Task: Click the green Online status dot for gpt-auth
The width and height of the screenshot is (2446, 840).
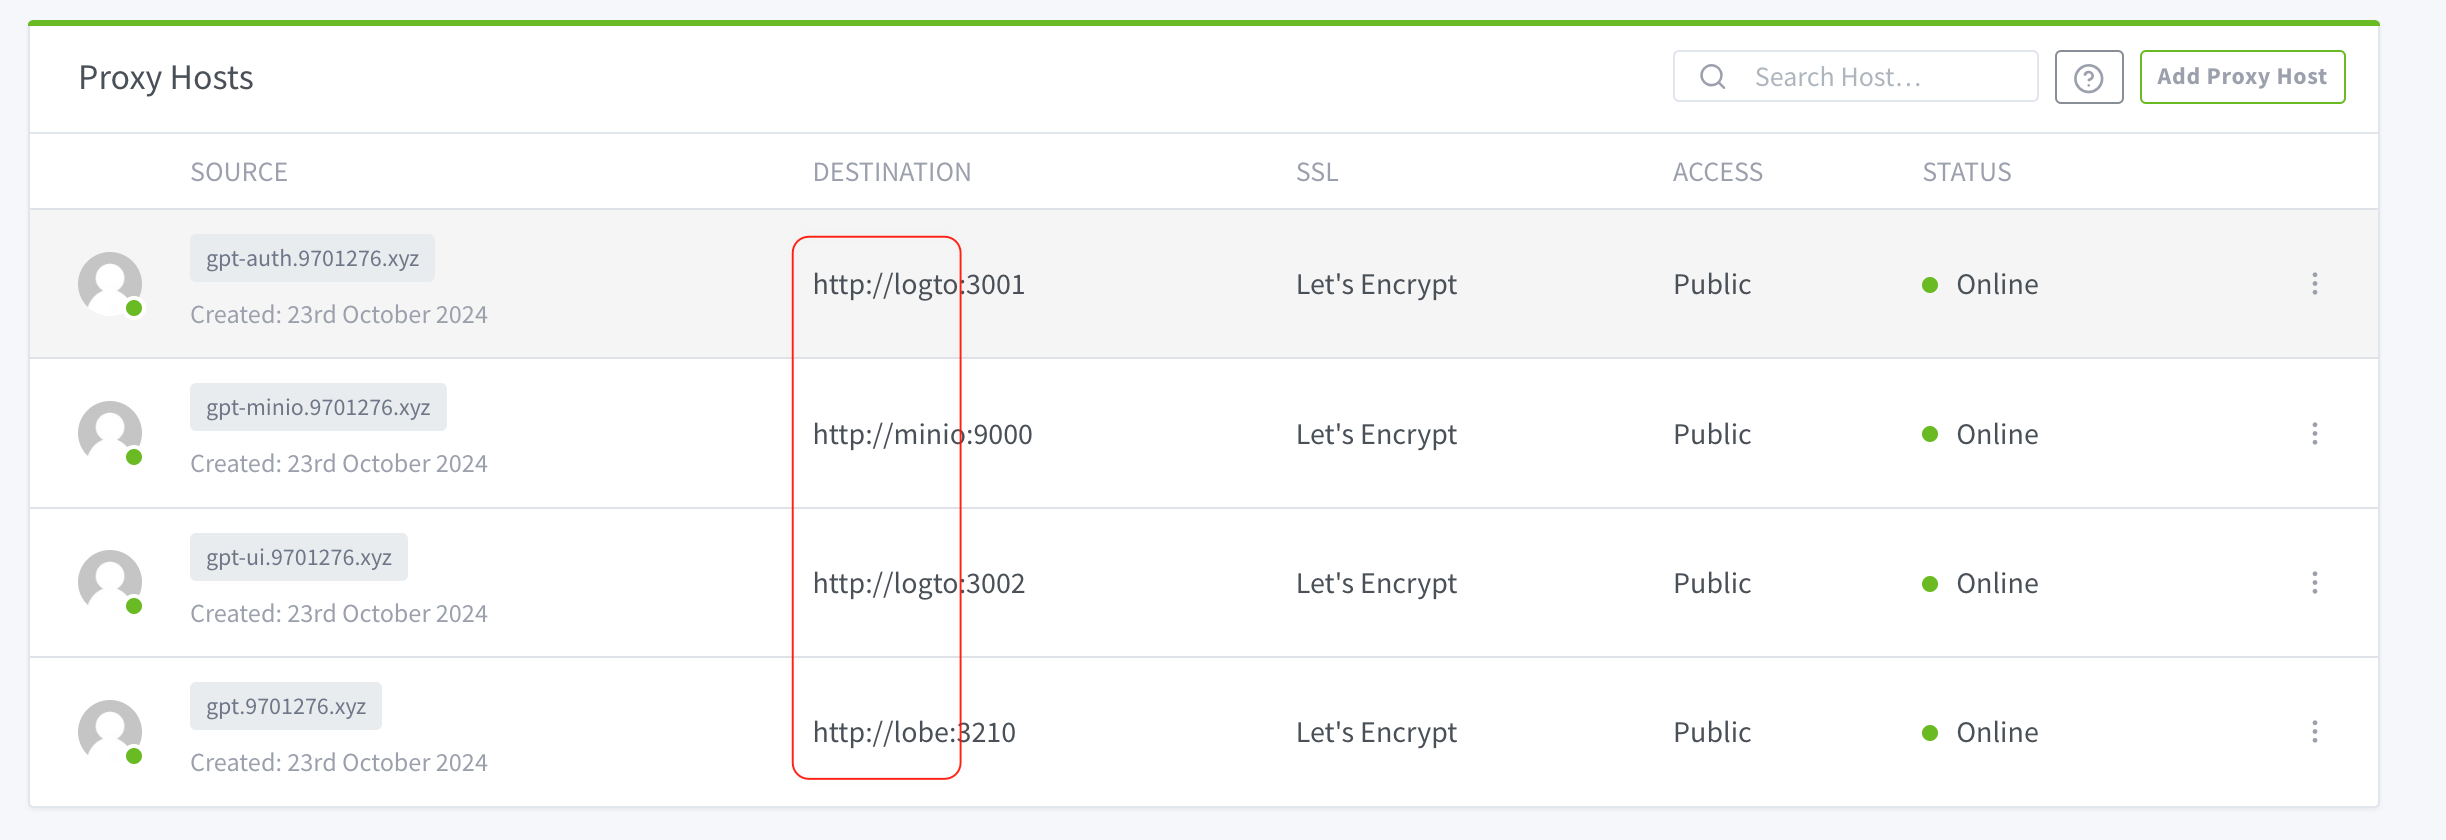Action: (x=1930, y=285)
